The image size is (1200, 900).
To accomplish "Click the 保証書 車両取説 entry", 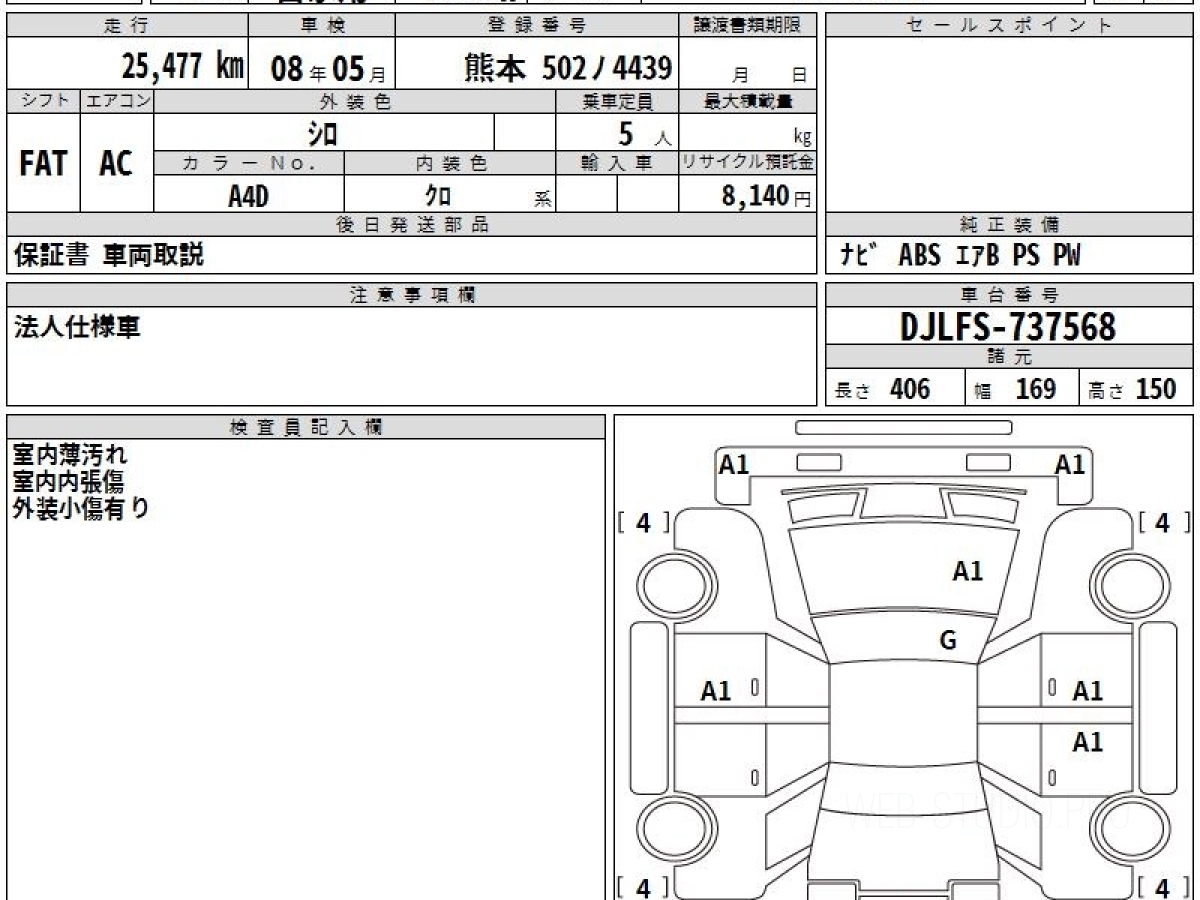I will pos(109,255).
